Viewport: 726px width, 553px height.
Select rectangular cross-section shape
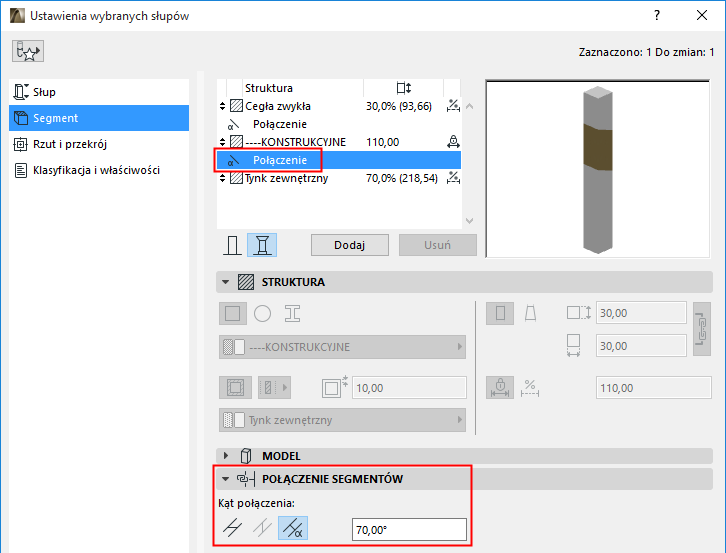(232, 314)
